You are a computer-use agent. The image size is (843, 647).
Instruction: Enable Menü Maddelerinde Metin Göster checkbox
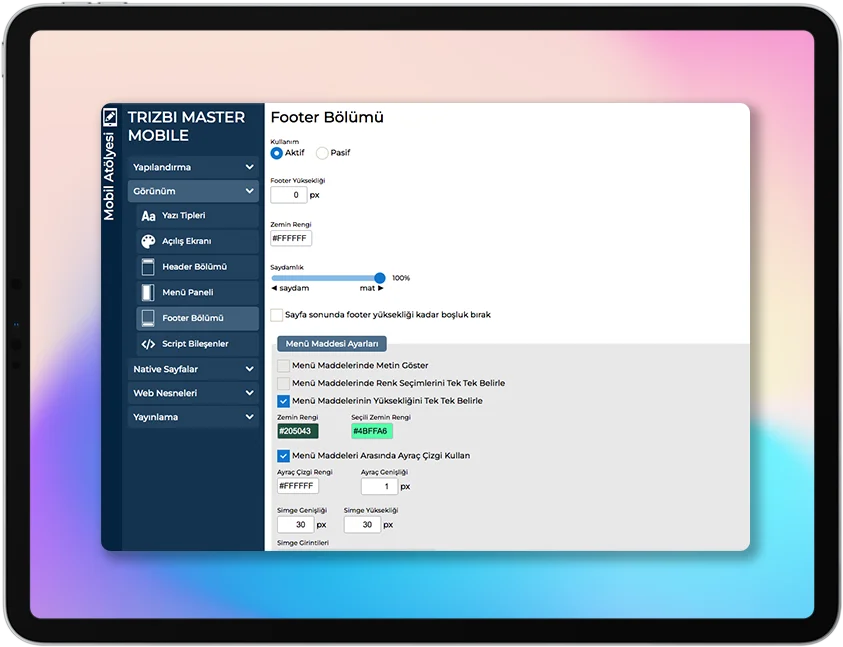coord(284,366)
